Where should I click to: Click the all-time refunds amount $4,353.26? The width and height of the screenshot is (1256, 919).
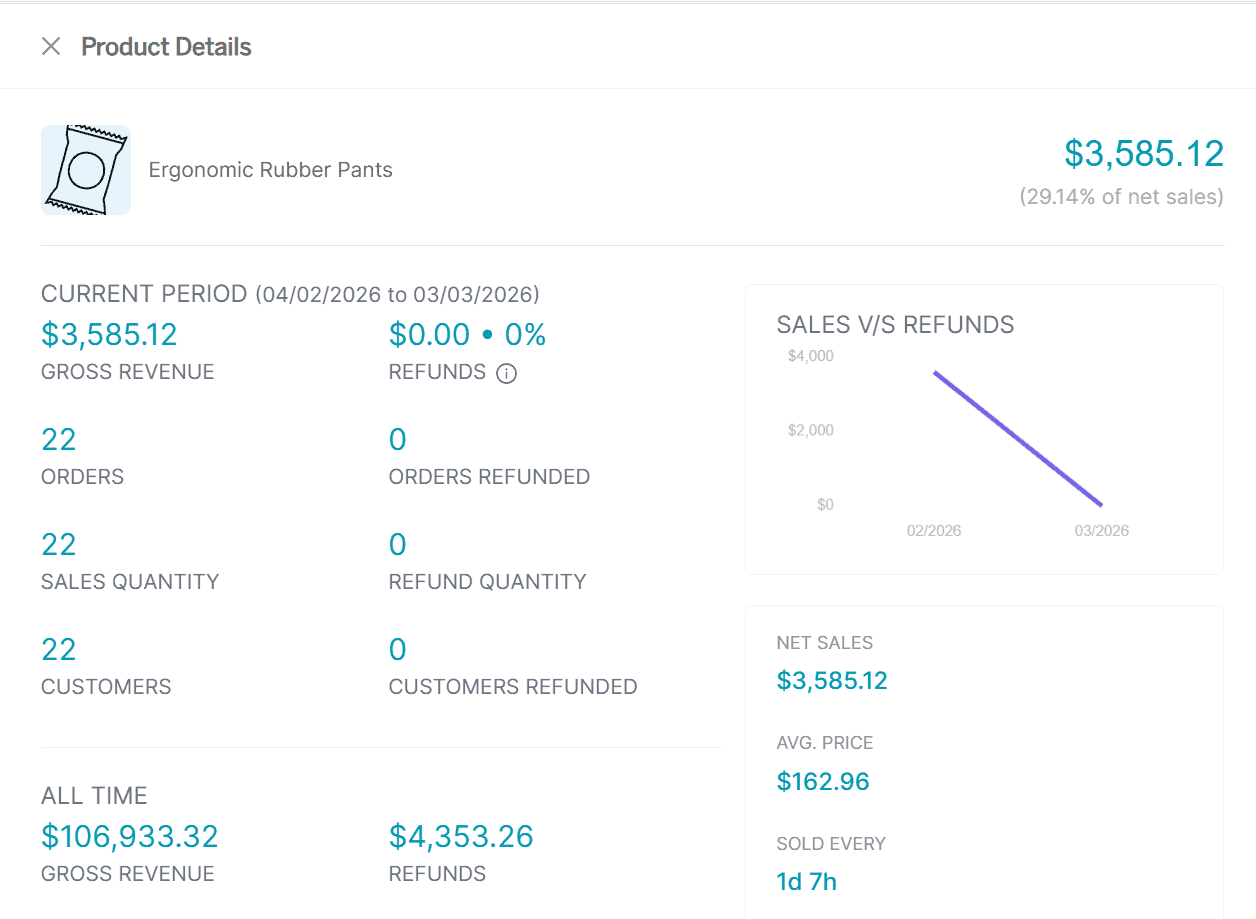(461, 836)
